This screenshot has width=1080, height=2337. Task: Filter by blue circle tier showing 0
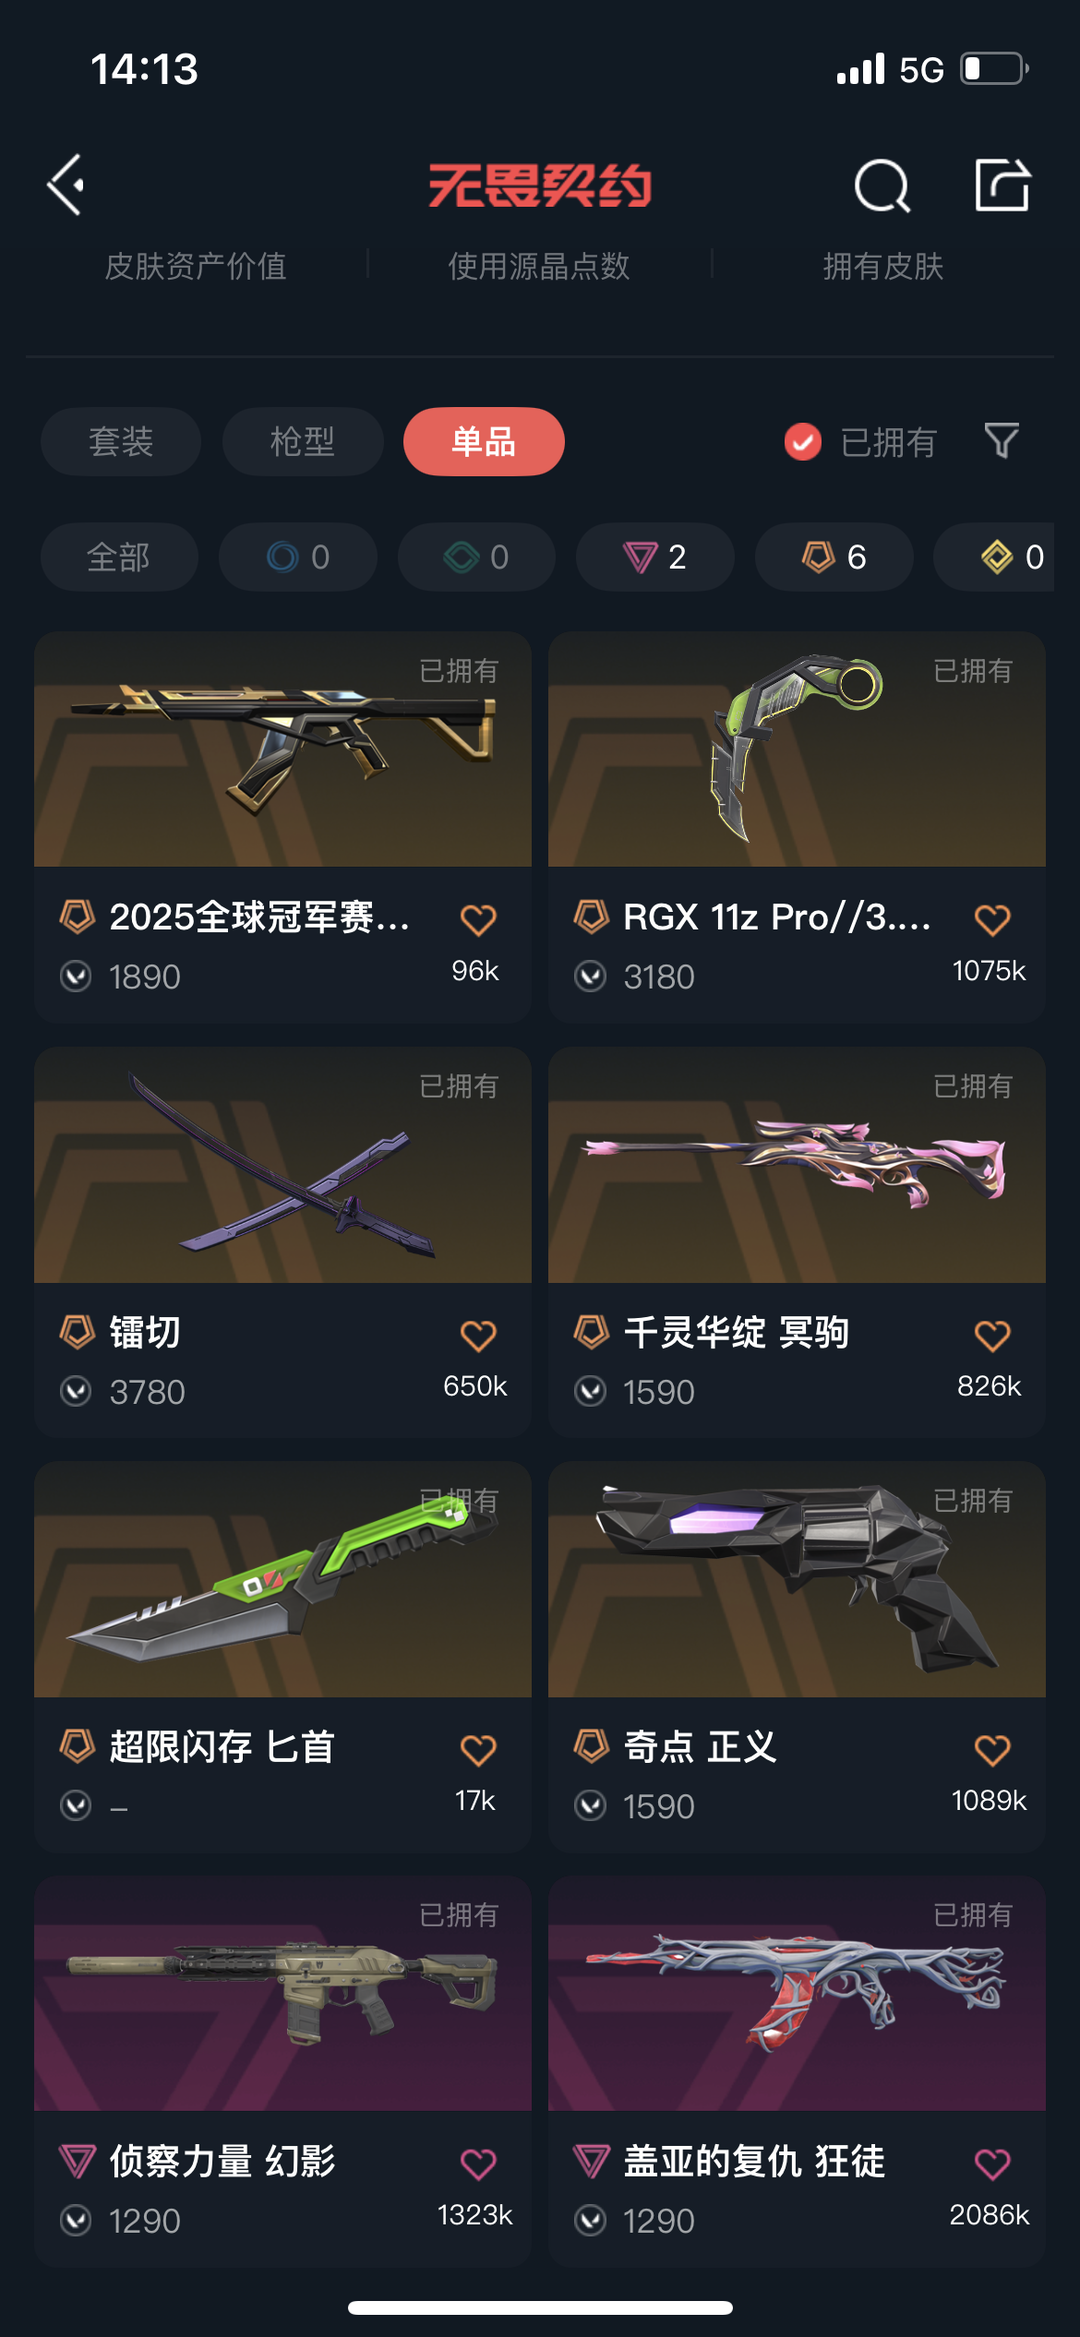click(298, 557)
